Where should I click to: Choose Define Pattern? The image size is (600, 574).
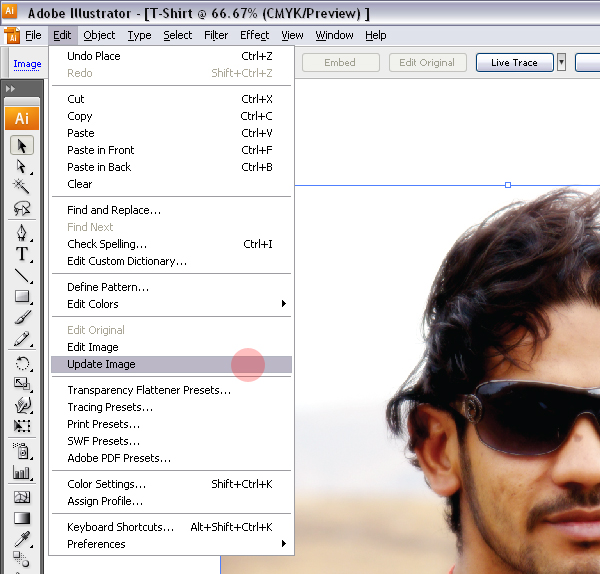pos(171,287)
